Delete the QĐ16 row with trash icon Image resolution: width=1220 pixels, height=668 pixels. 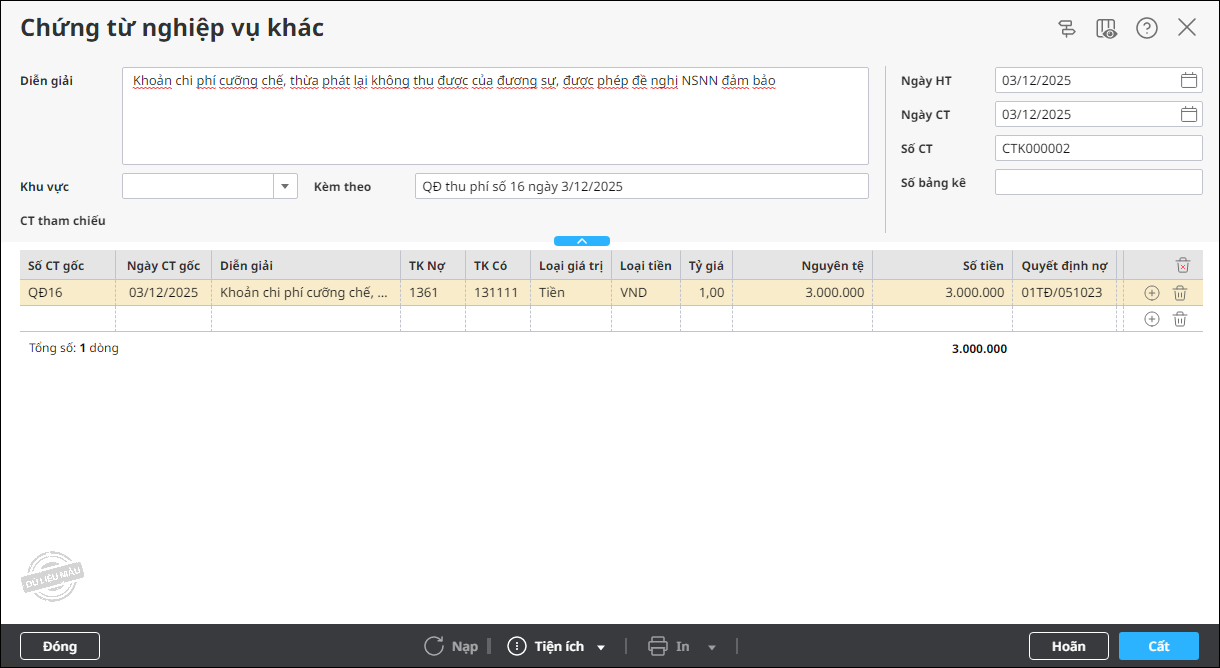tap(1180, 293)
